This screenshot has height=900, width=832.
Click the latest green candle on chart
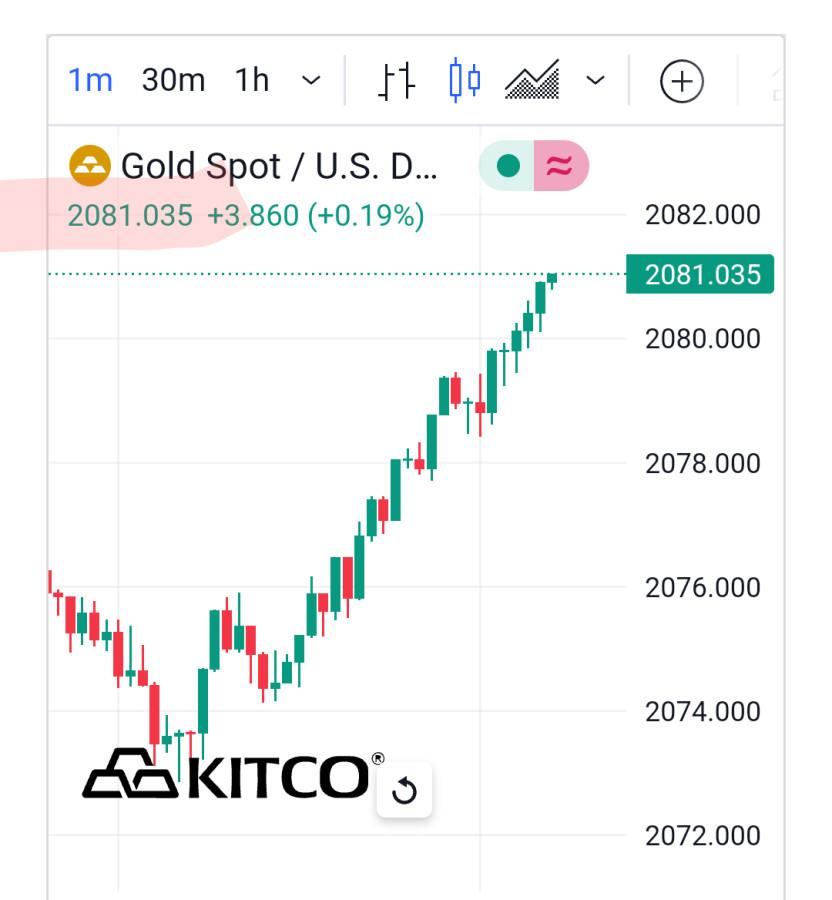click(552, 278)
